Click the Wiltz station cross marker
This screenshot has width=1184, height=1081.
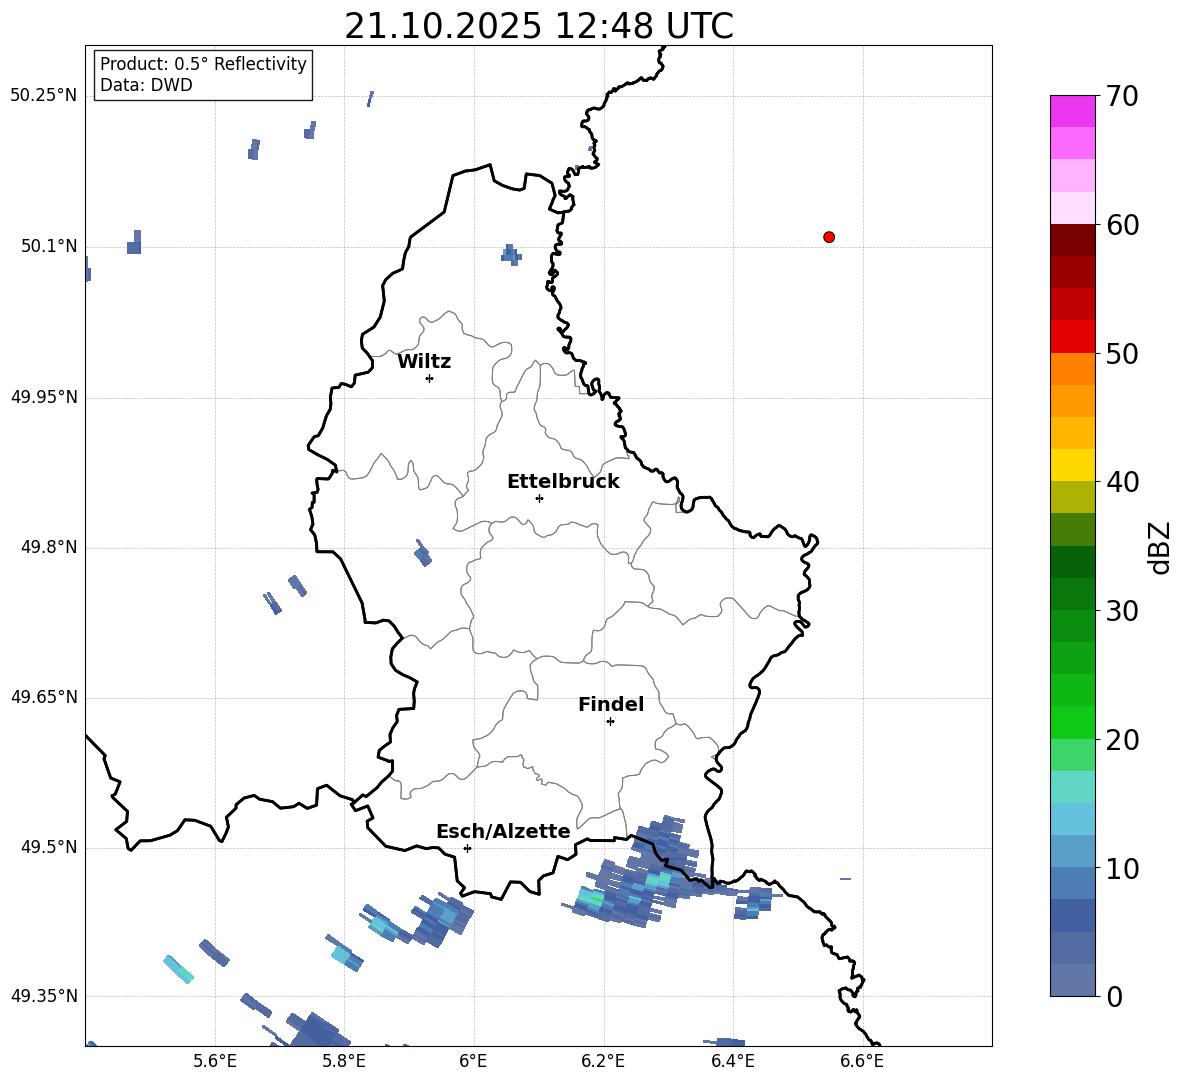430,378
